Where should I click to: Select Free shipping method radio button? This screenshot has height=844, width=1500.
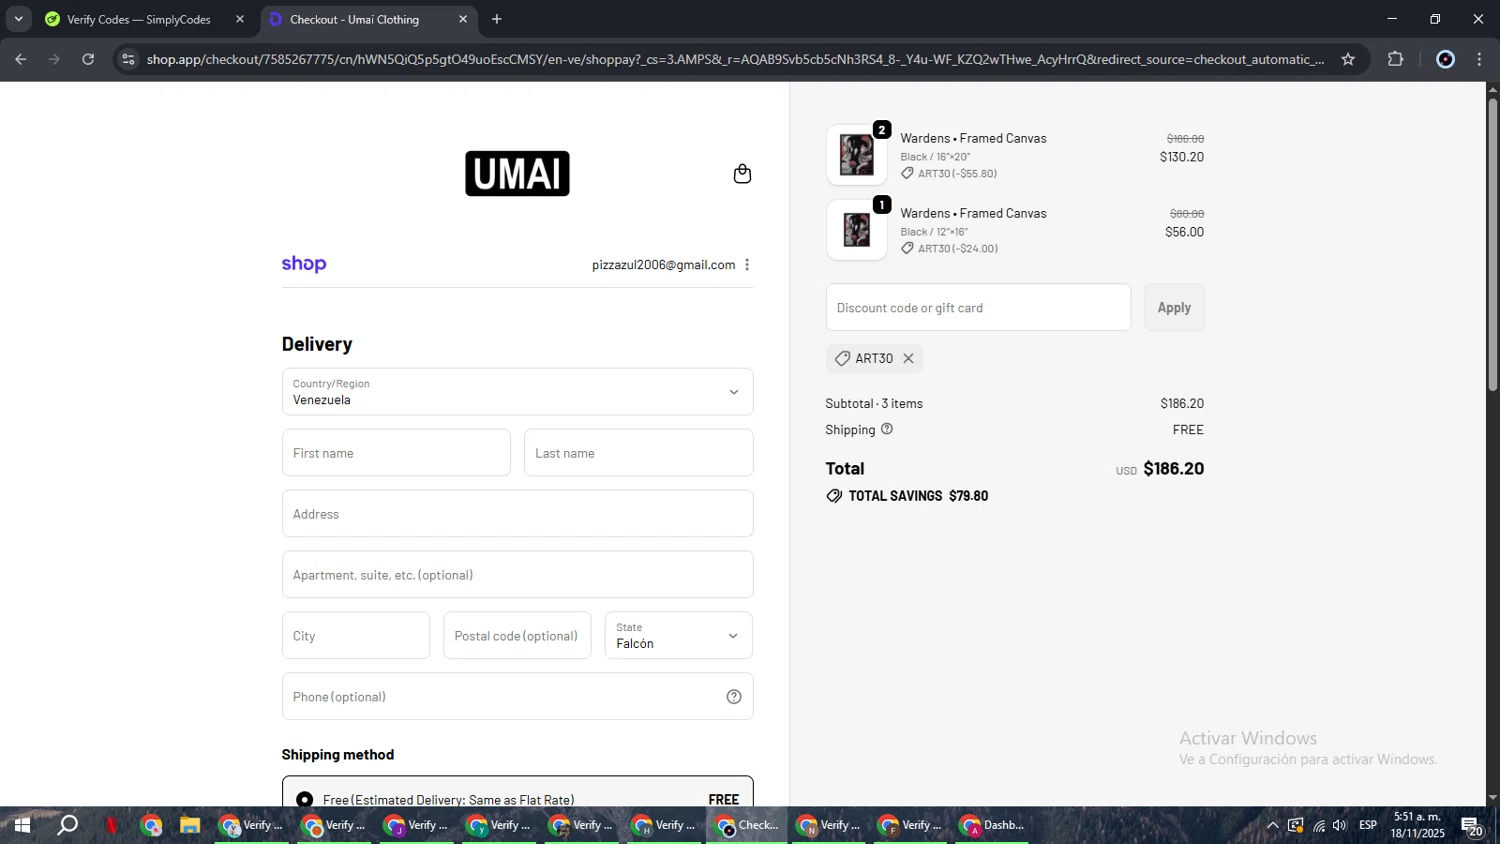pyautogui.click(x=305, y=800)
